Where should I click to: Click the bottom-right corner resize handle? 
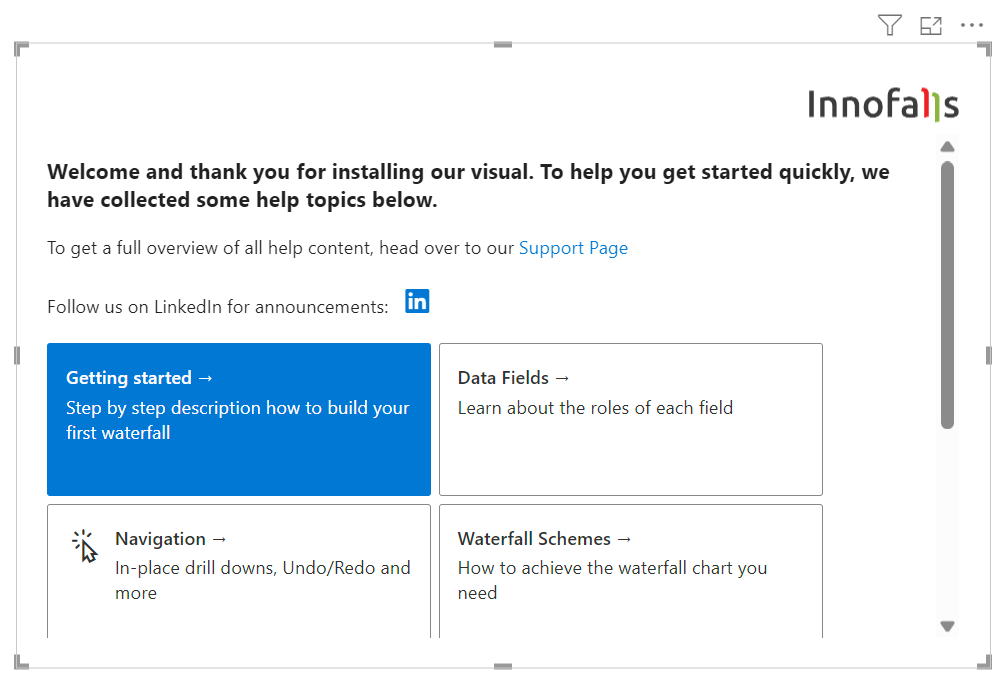(x=984, y=662)
